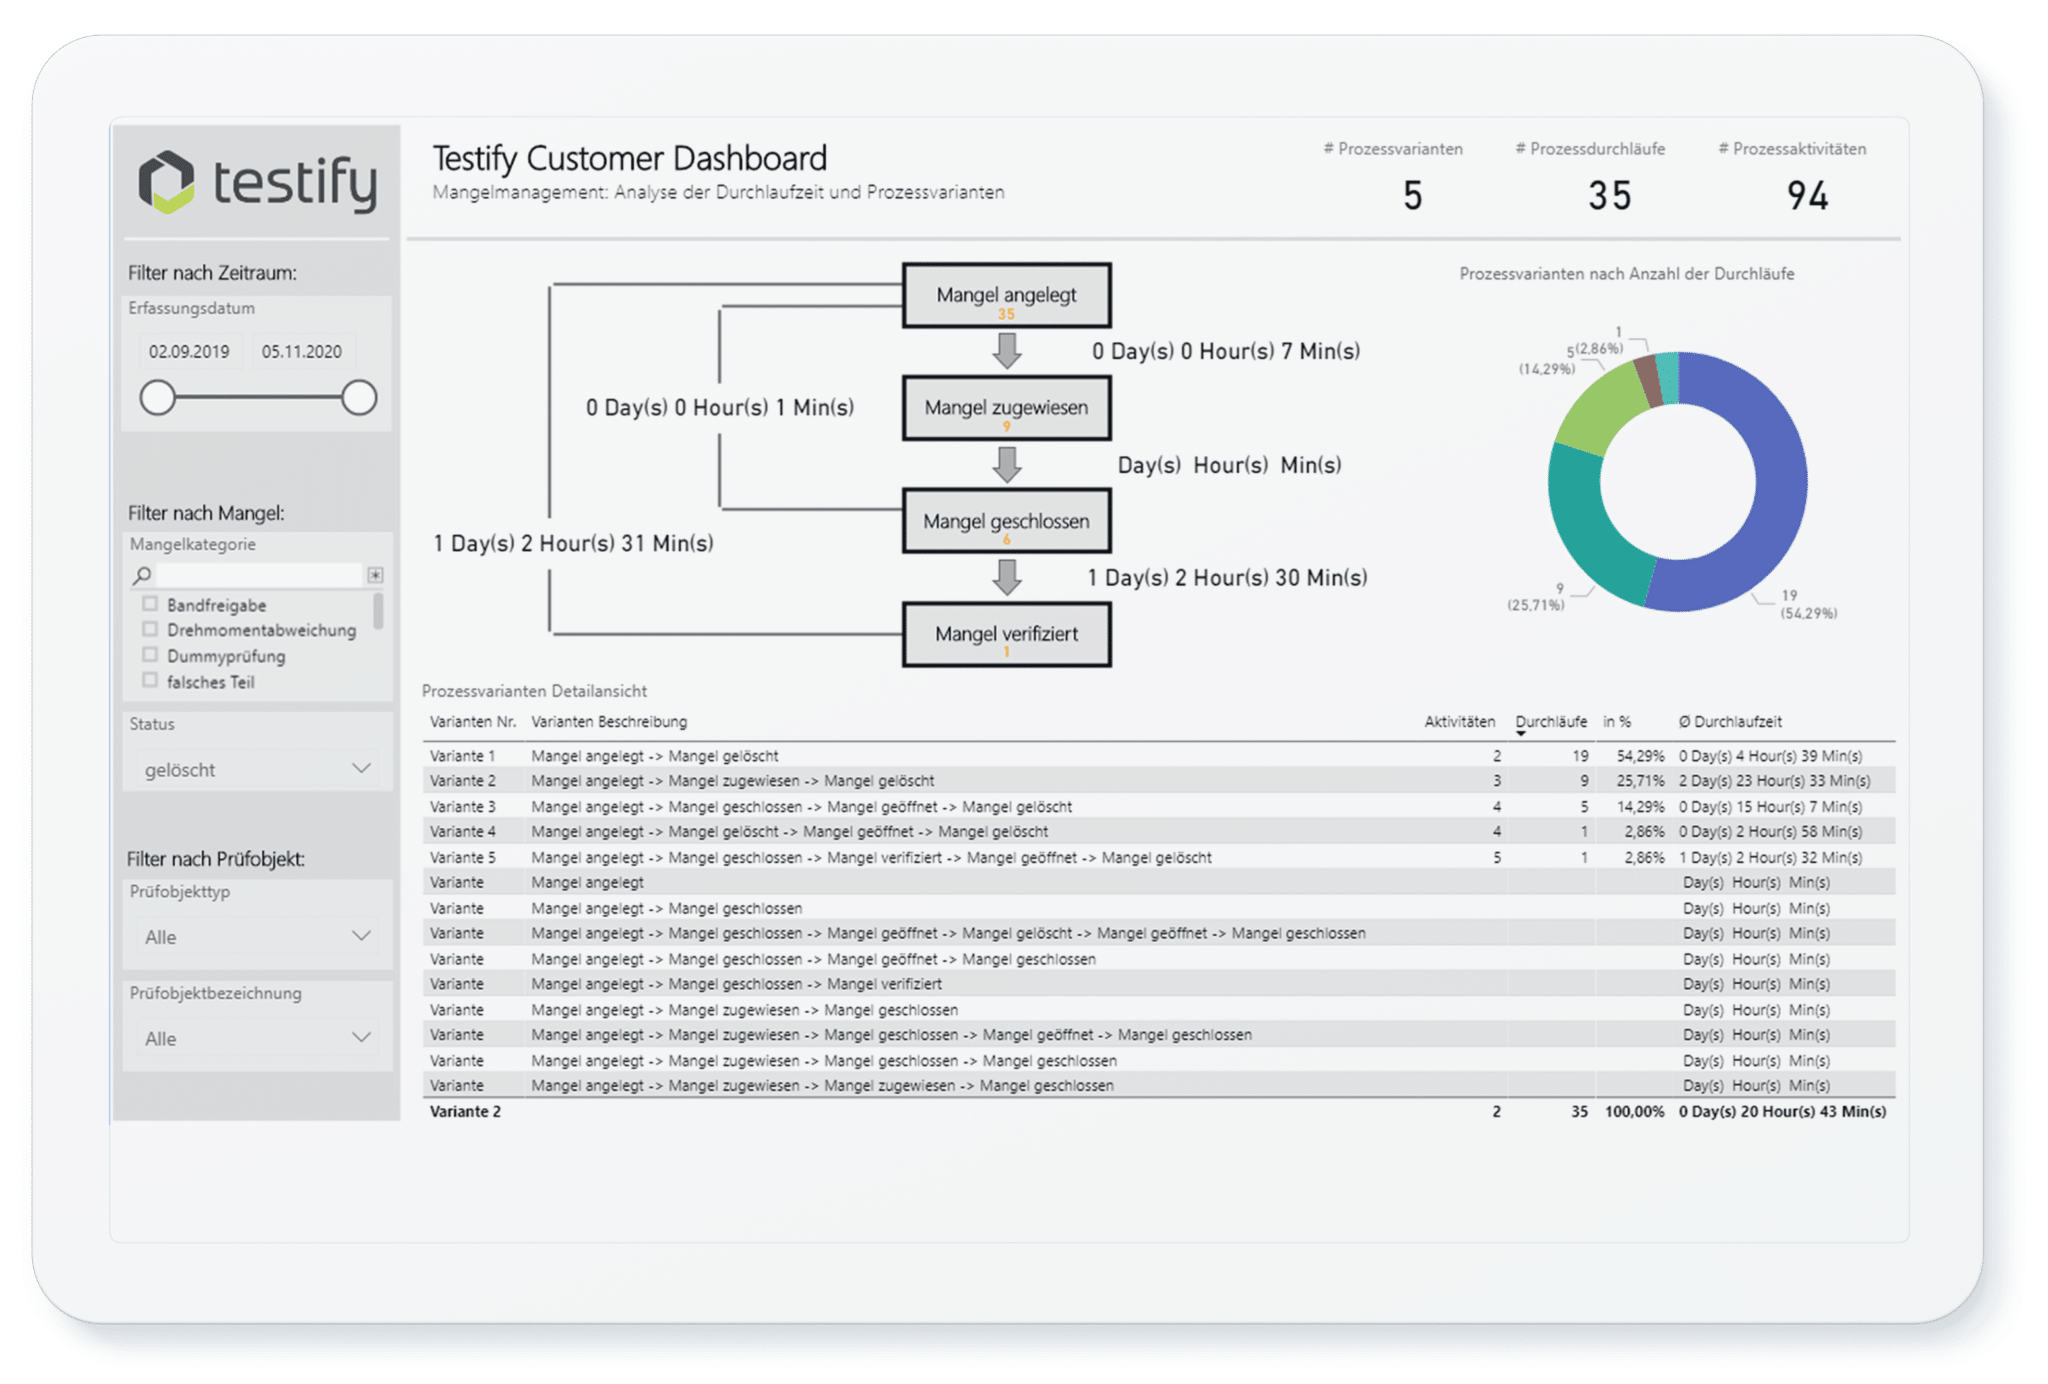Click the search magnifier in Mangelkategorie
This screenshot has height=1384, width=2048.
click(142, 575)
